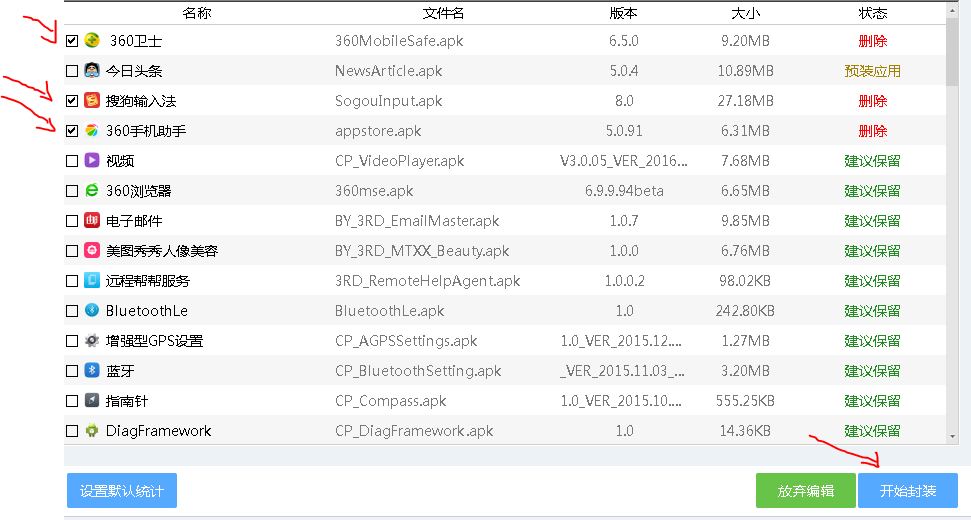Uncheck the 360手机助手 checkbox
The height and width of the screenshot is (520, 971).
(72, 131)
